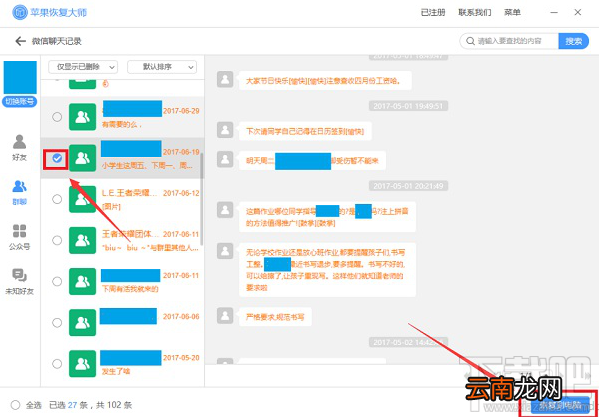The height and width of the screenshot is (417, 599).
Task: Click the 已选 27 条, 共 102 条 status
Action: pos(91,405)
